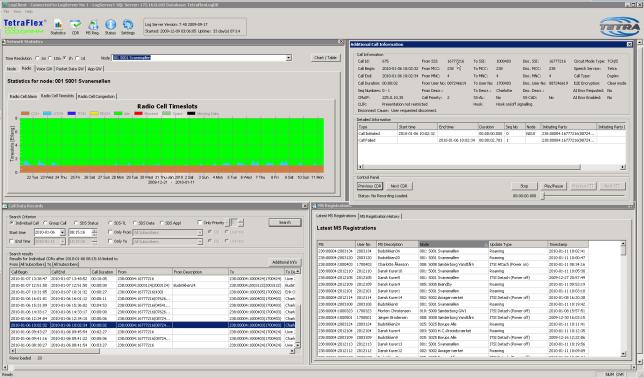644x378 pixels.
Task: Select the SDS Status radio button
Action: (76, 223)
